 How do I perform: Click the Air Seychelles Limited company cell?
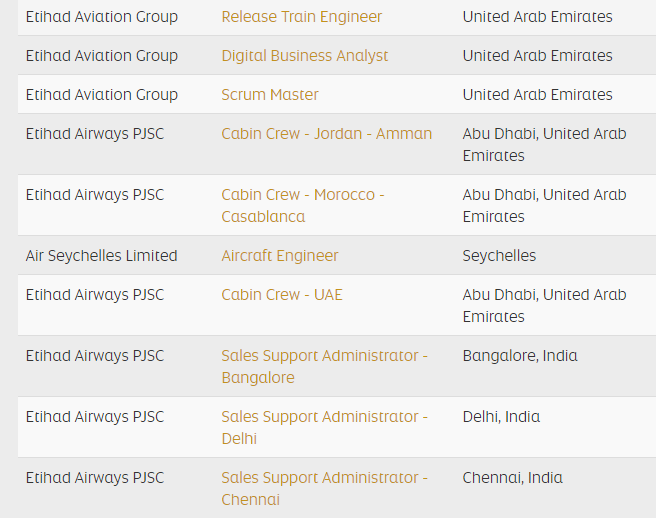point(101,256)
